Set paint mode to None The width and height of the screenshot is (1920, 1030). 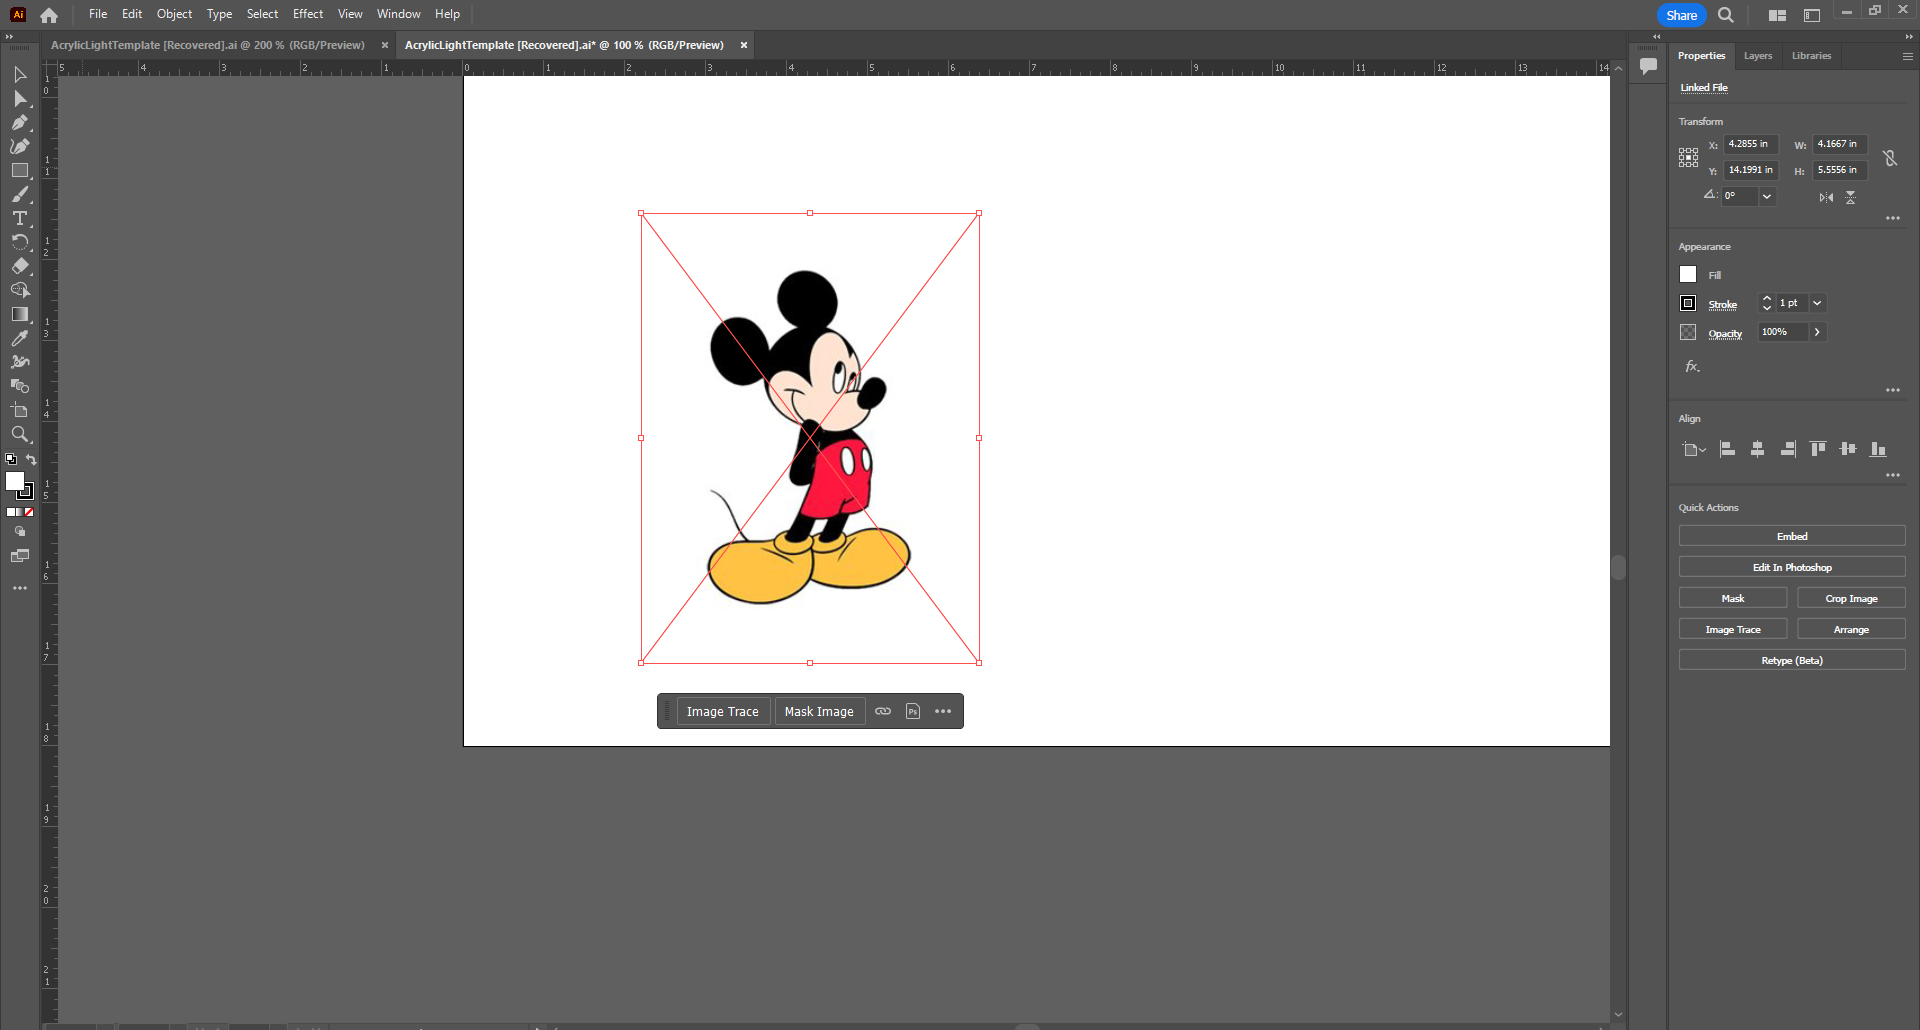(29, 512)
